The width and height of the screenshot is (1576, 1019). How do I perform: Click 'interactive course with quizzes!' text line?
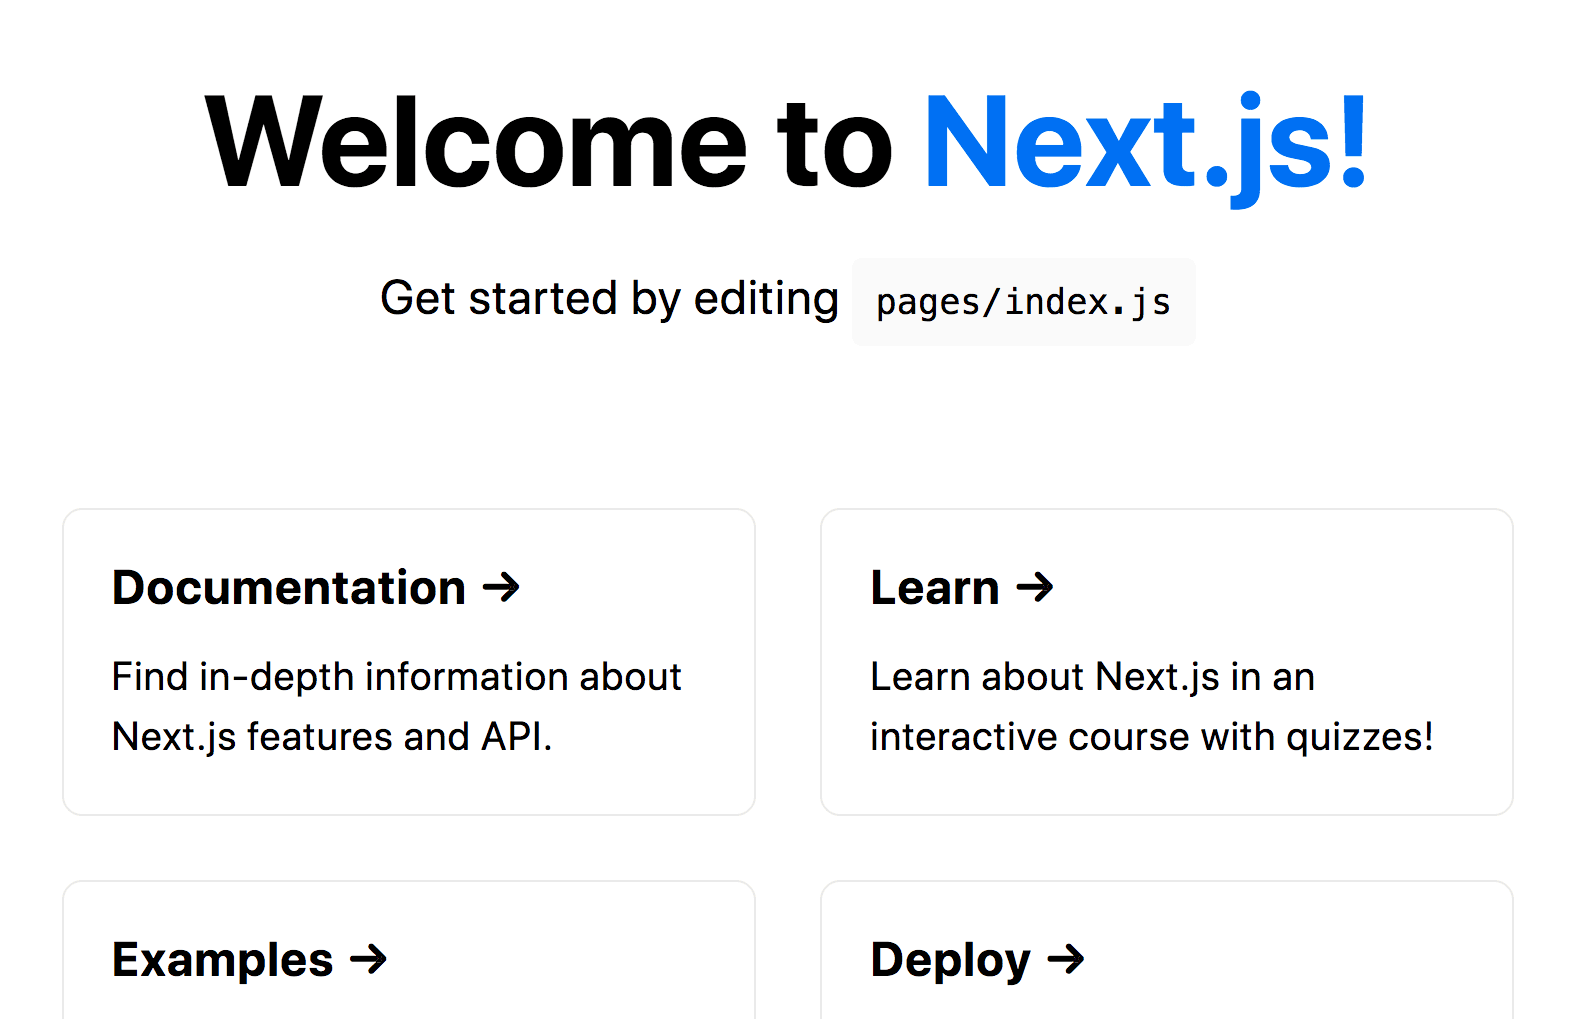[x=1151, y=737]
